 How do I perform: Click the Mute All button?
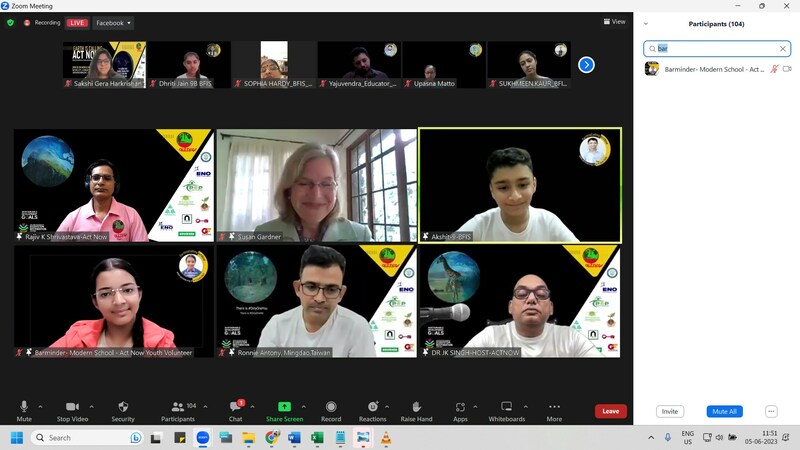[724, 411]
